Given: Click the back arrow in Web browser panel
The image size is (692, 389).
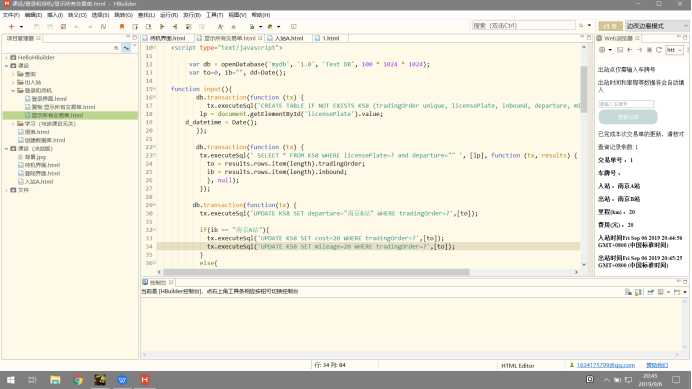Looking at the screenshot, I should 630,50.
